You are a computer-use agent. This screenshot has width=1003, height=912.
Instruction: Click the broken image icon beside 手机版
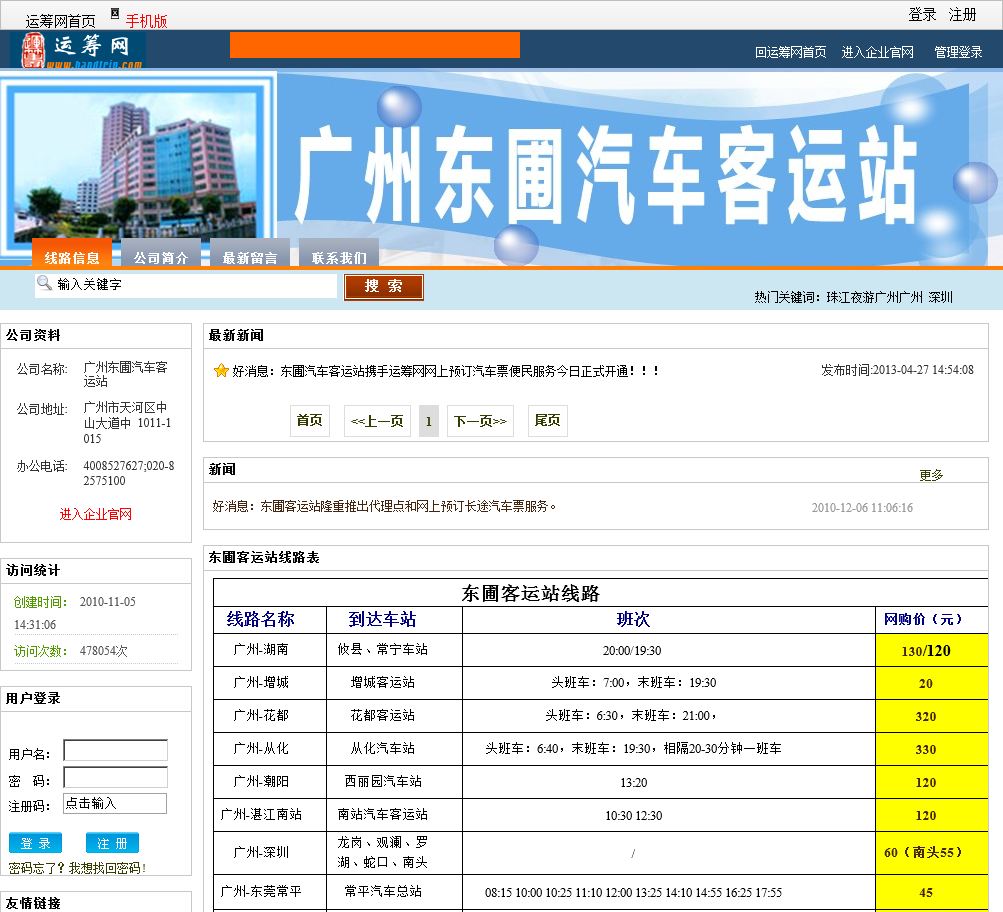[x=114, y=14]
